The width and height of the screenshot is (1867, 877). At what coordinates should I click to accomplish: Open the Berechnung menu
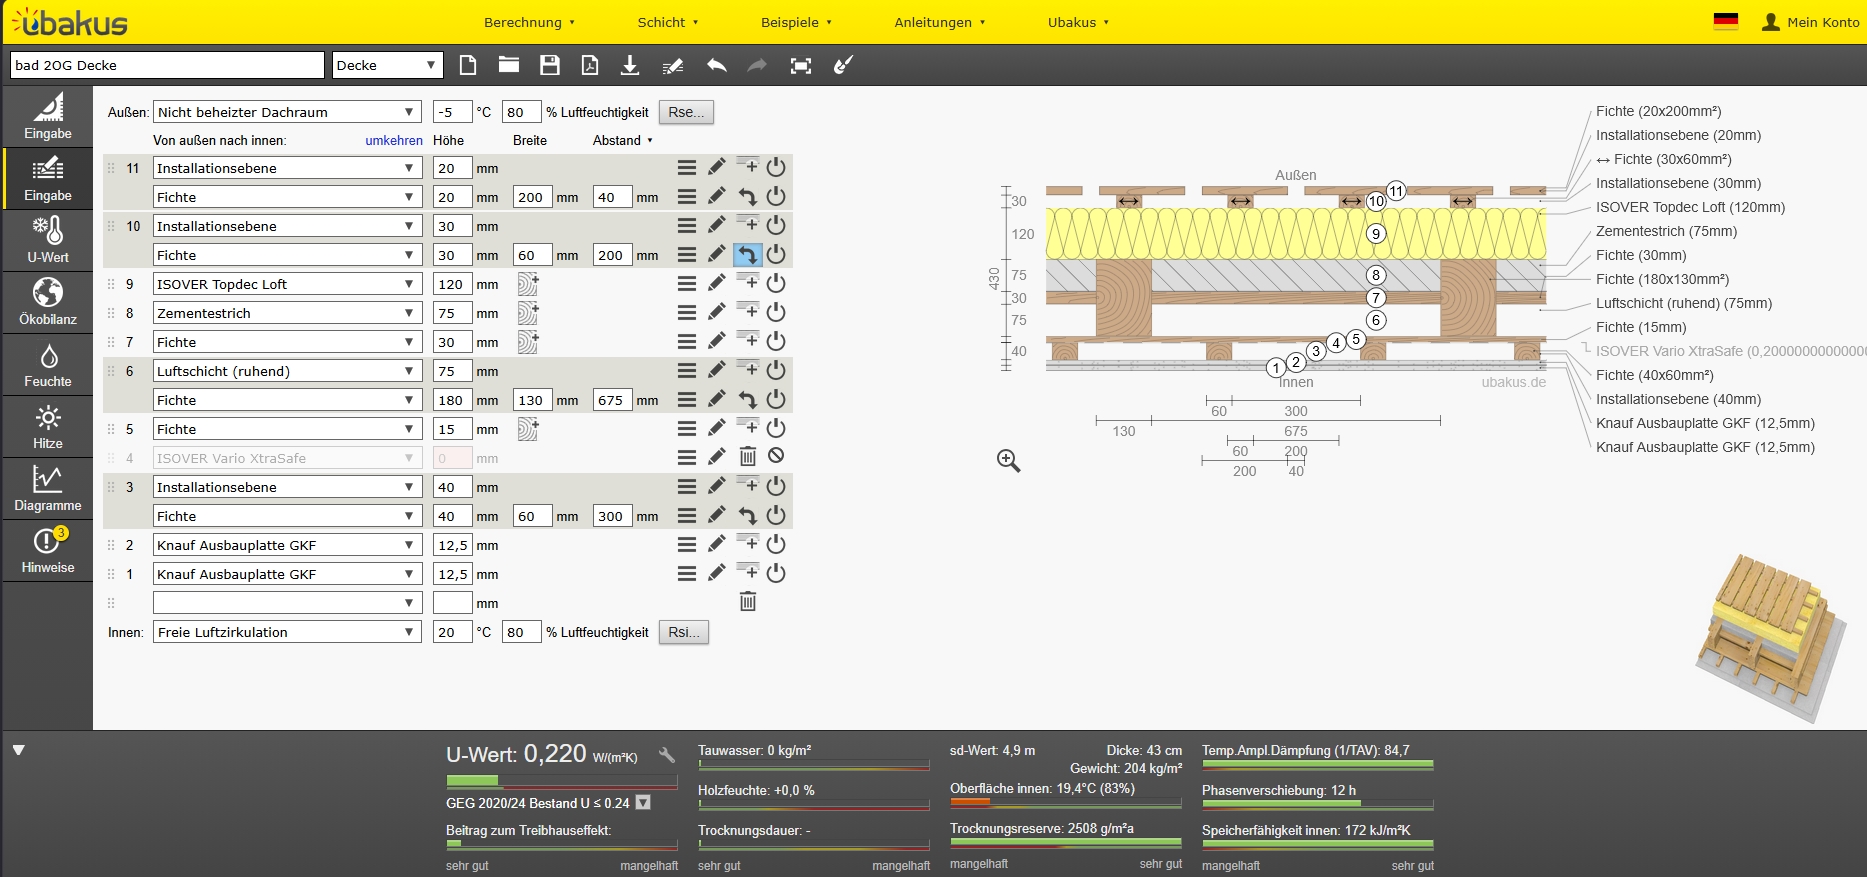tap(529, 22)
